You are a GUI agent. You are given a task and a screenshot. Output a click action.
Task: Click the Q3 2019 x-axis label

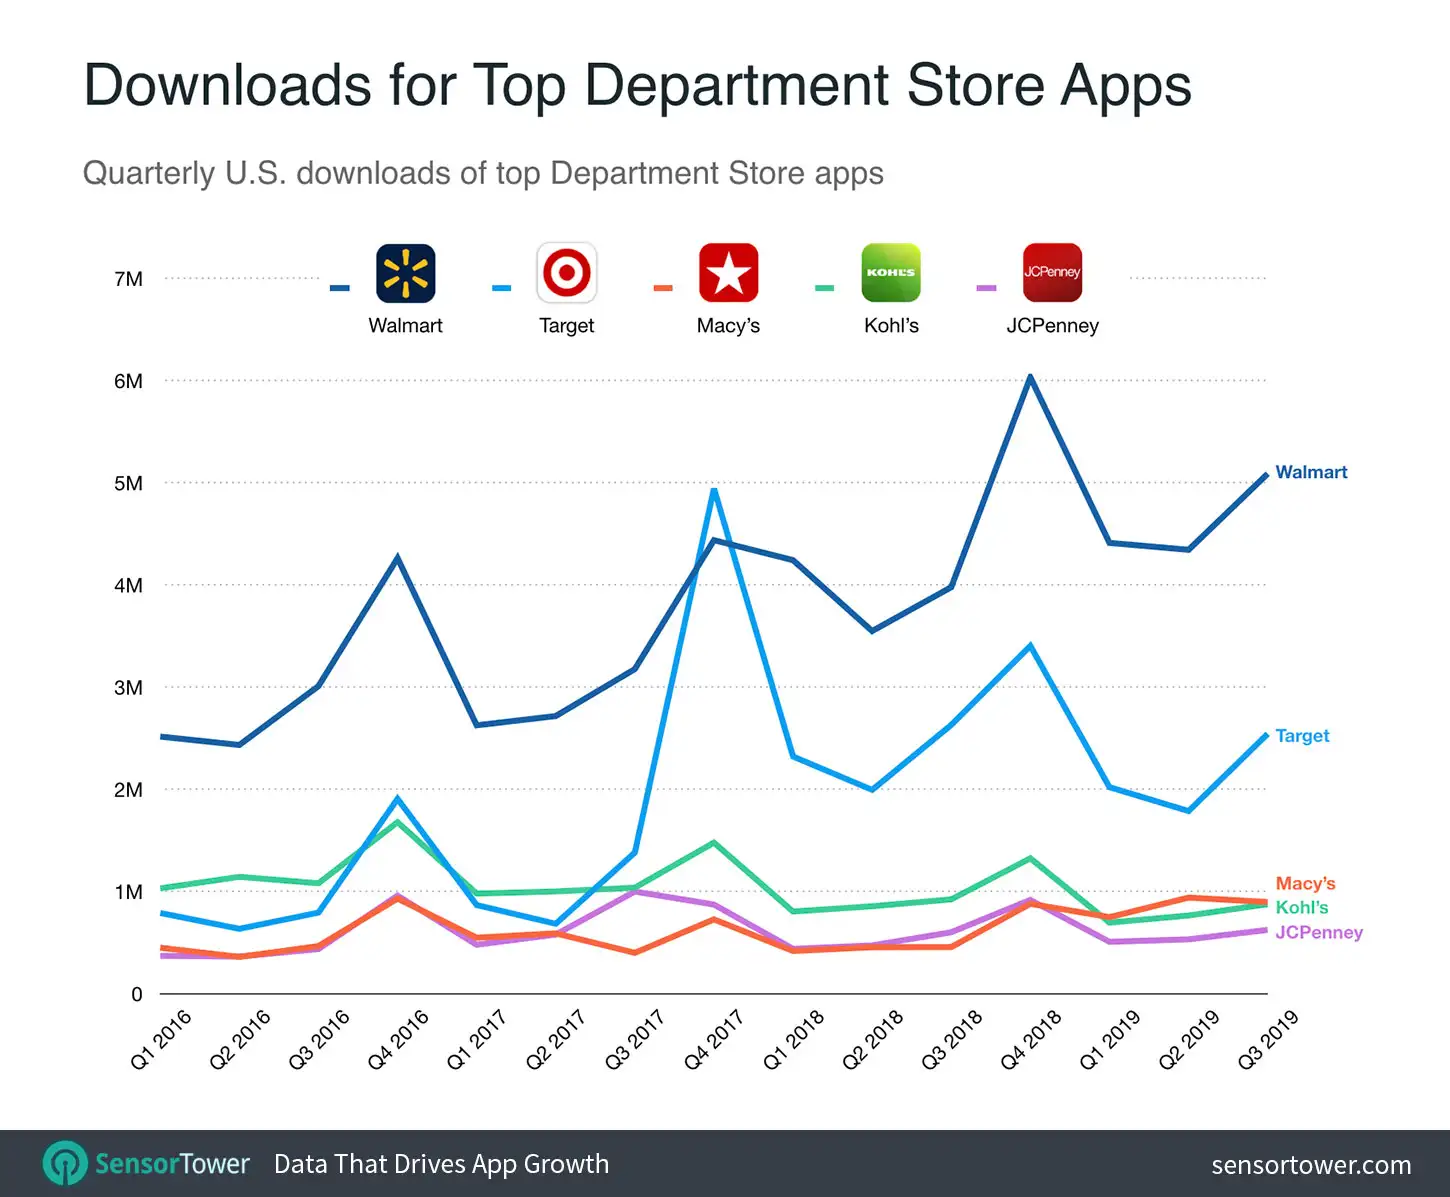click(1268, 1040)
